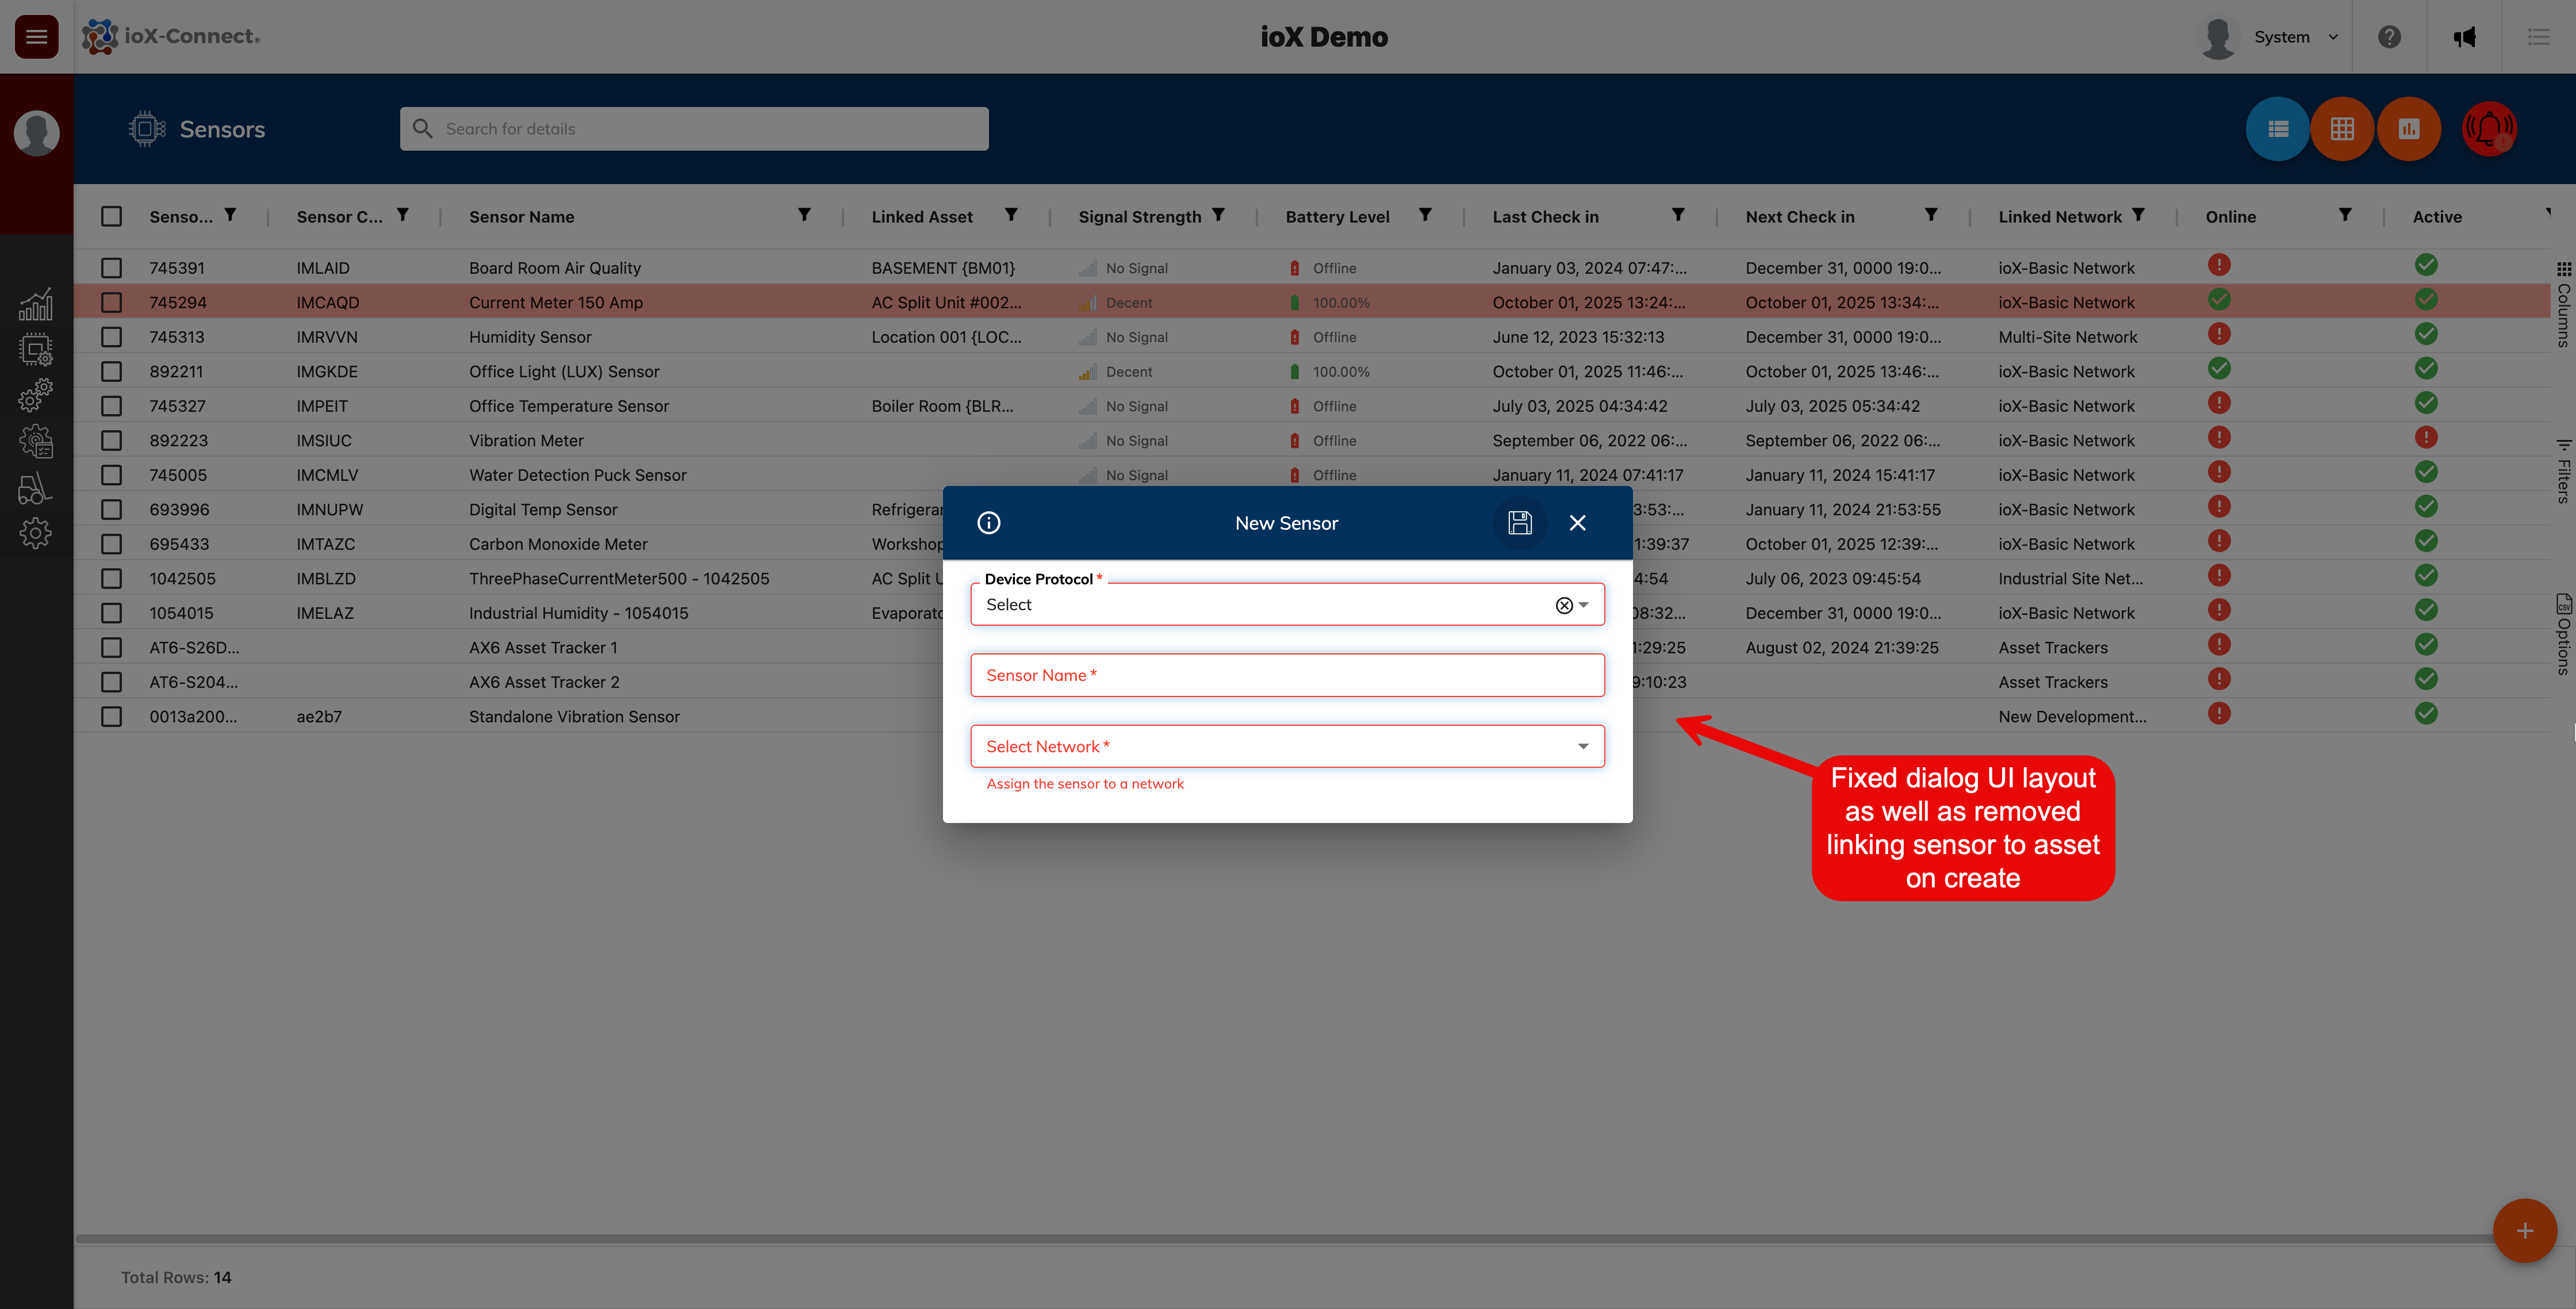Click the megaphone announcements icon

coord(2464,37)
